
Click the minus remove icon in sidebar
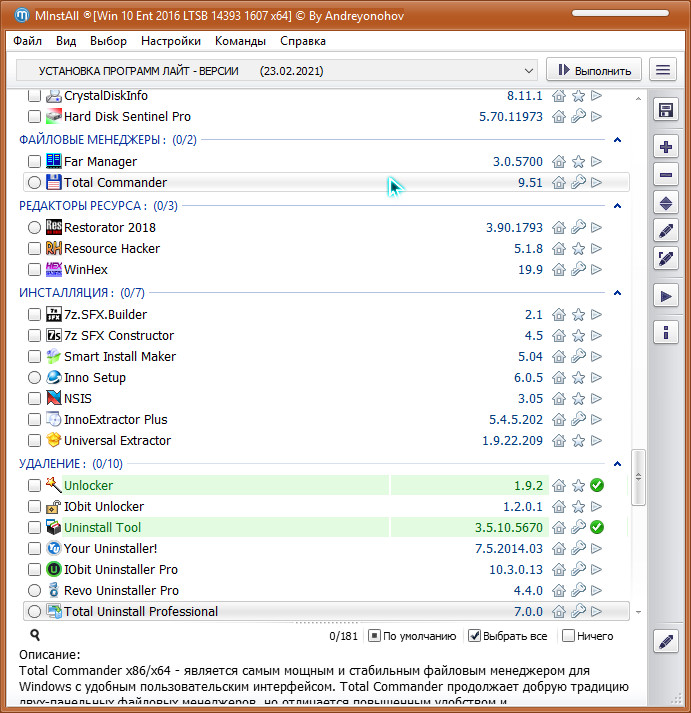click(666, 175)
